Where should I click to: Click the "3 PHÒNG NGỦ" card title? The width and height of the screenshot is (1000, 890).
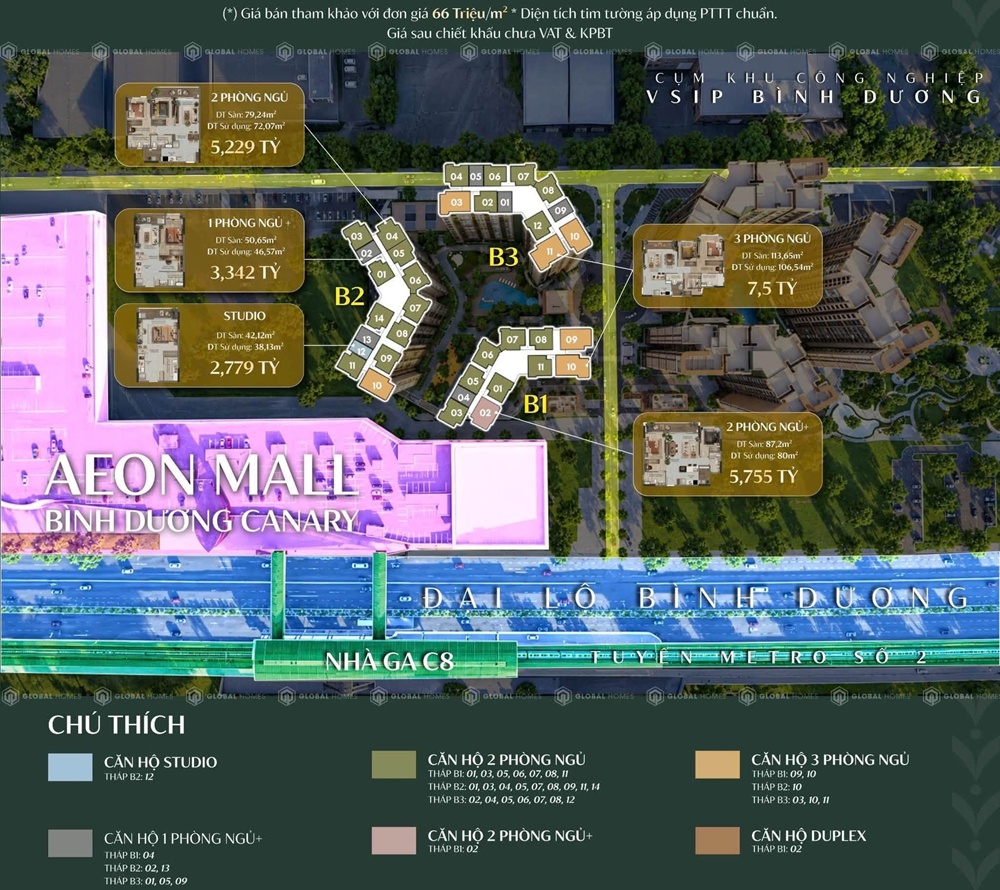pyautogui.click(x=772, y=238)
